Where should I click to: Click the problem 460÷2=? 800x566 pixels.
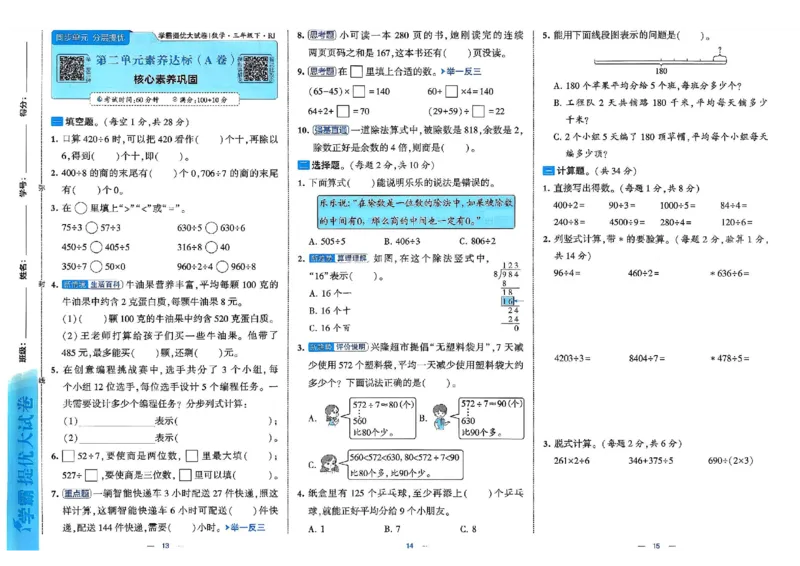point(643,273)
